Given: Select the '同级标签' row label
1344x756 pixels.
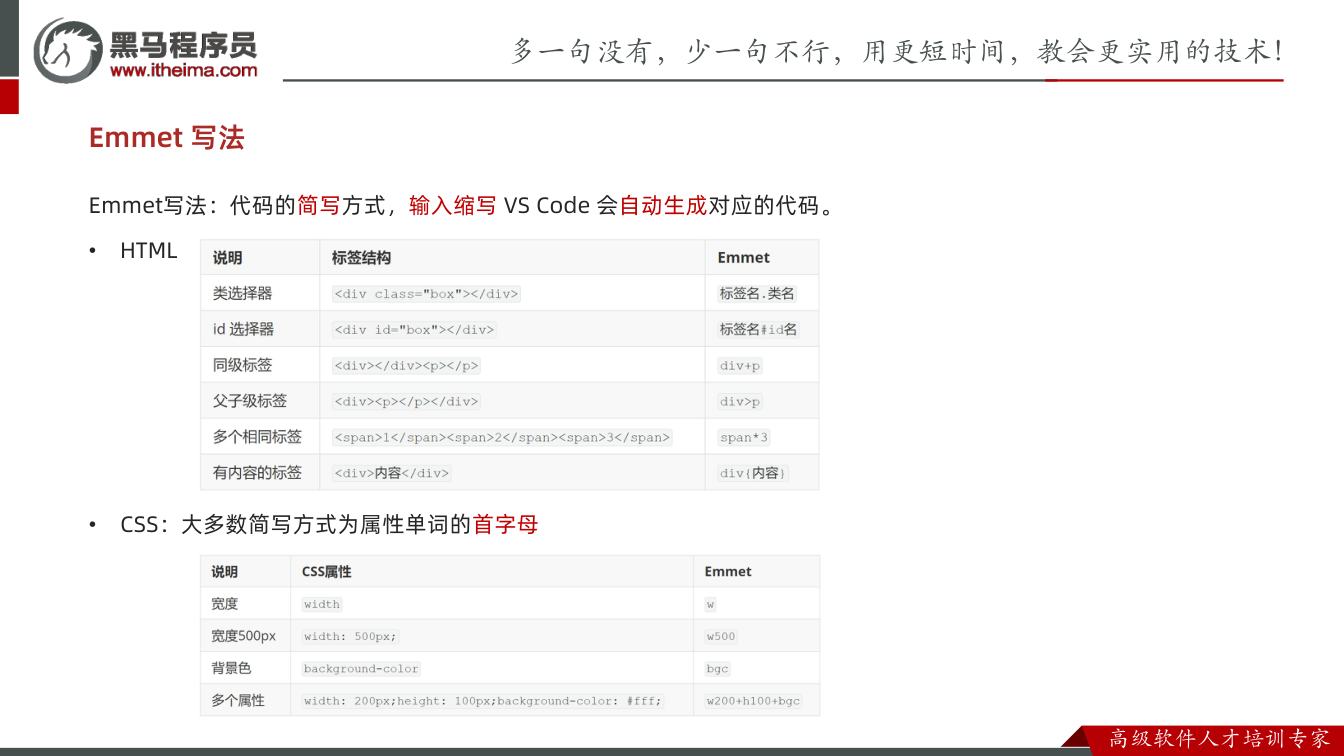Looking at the screenshot, I should coord(242,365).
